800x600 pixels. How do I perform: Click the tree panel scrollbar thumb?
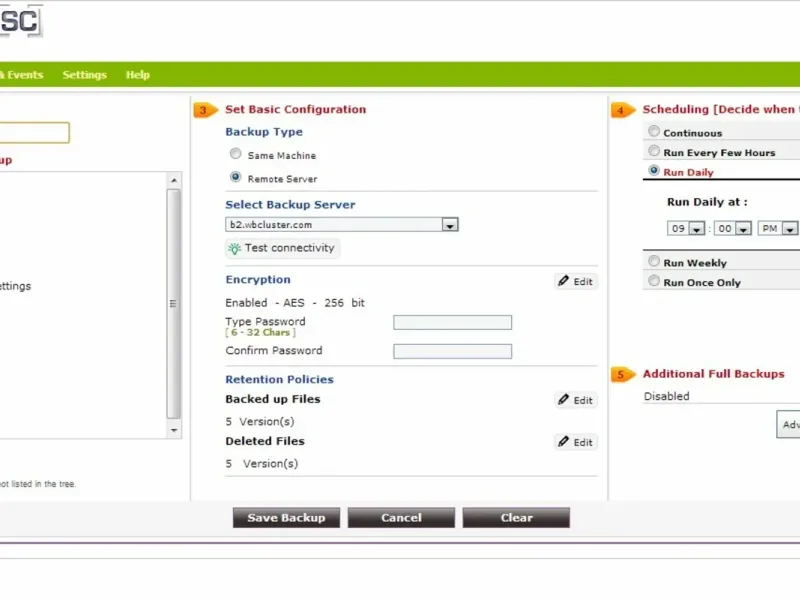[x=173, y=304]
